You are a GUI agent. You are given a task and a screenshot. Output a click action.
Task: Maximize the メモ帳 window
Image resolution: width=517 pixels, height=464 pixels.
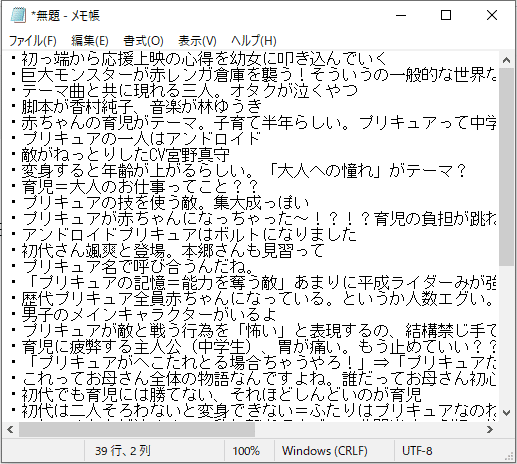(x=446, y=15)
